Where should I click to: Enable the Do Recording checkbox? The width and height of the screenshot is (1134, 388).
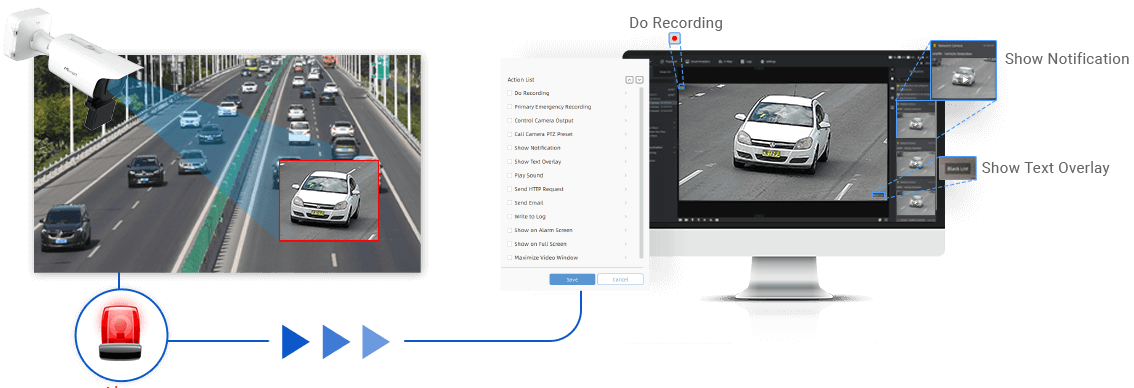pos(510,93)
